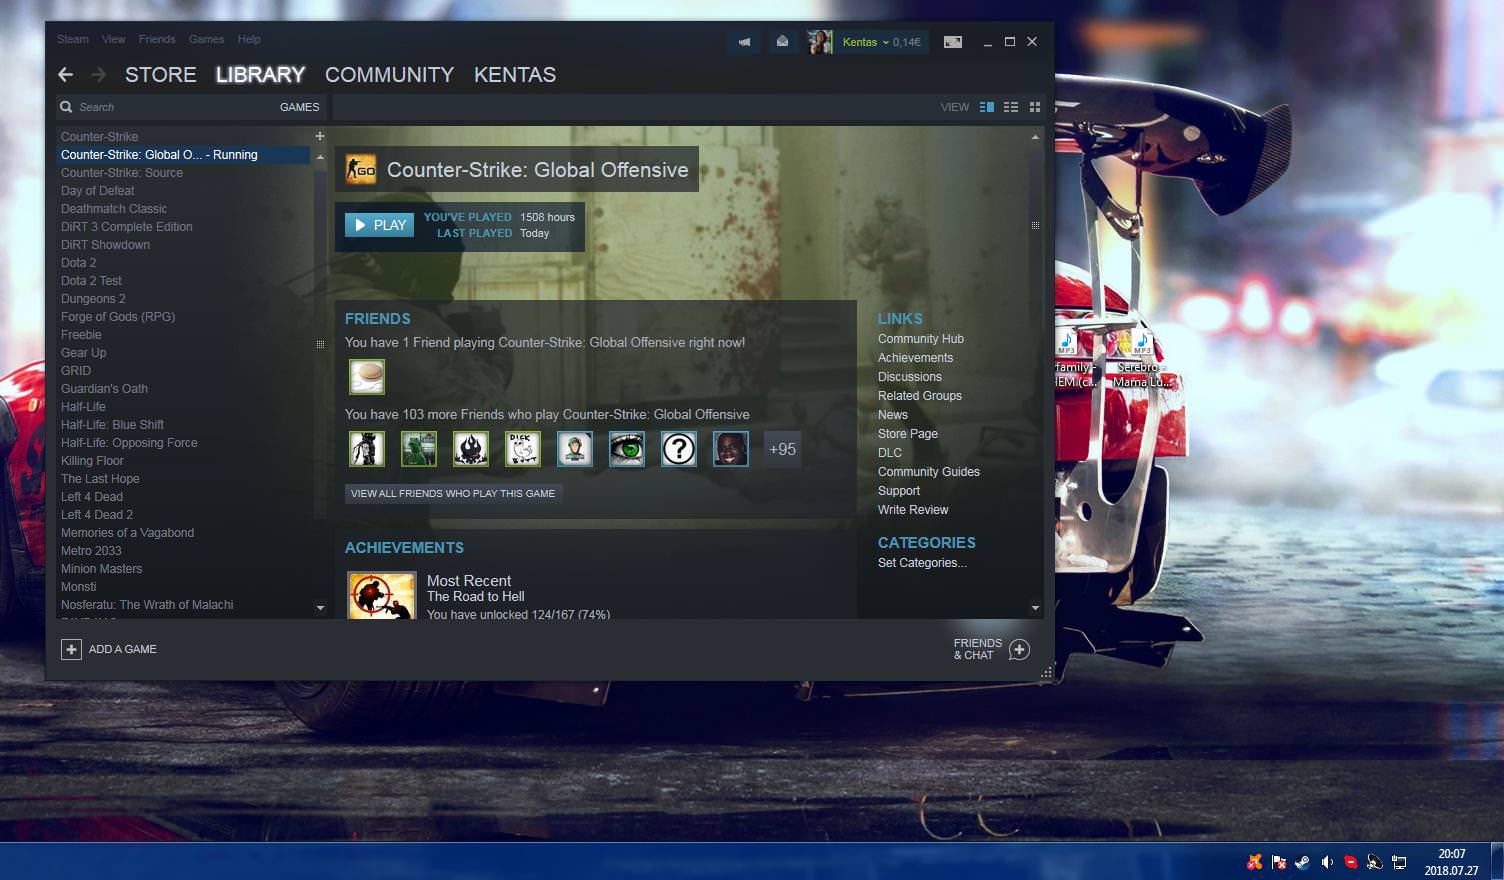Select Half-Life: Blue Shift in list
Image resolution: width=1504 pixels, height=880 pixels.
[x=112, y=425]
